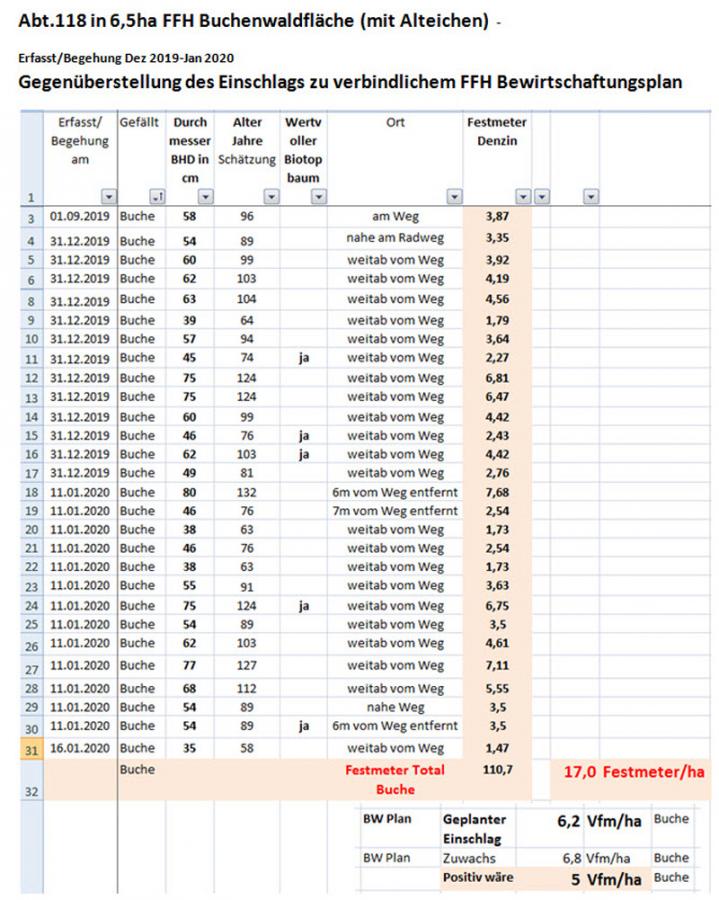Select the 17,0 Festmeter/ha cell
The width and height of the screenshot is (719, 900).
(630, 772)
